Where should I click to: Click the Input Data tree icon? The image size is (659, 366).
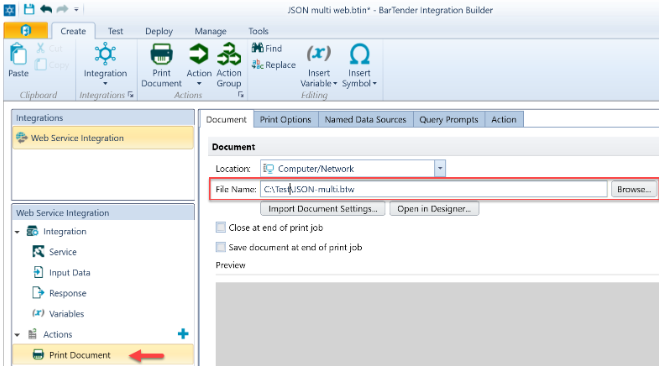(38, 272)
